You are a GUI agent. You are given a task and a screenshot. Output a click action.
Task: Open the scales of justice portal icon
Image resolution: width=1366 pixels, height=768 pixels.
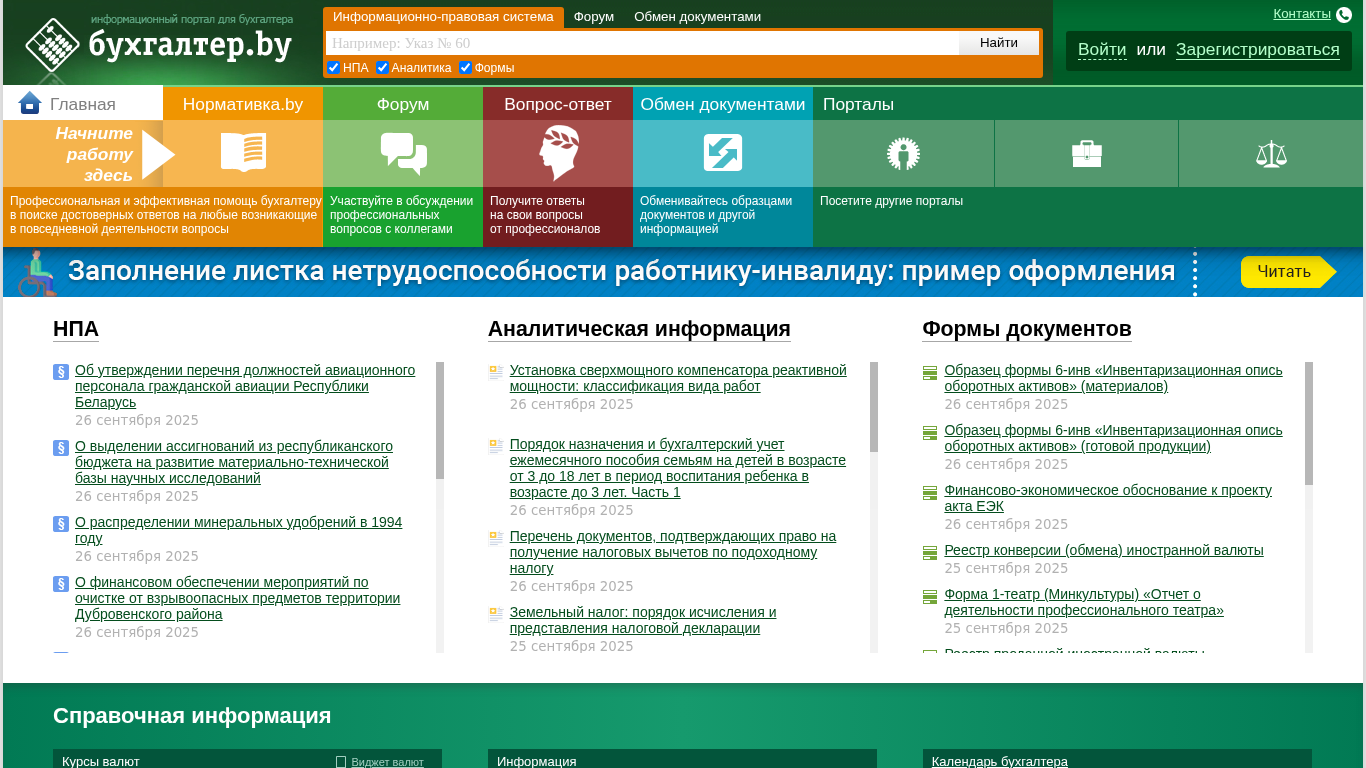[x=1271, y=154]
